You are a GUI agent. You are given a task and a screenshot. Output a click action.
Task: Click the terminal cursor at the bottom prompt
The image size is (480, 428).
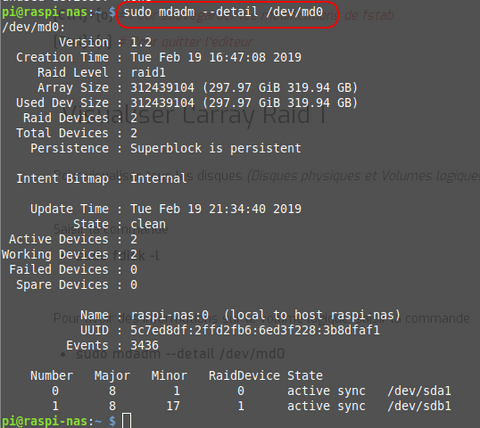tap(126, 421)
